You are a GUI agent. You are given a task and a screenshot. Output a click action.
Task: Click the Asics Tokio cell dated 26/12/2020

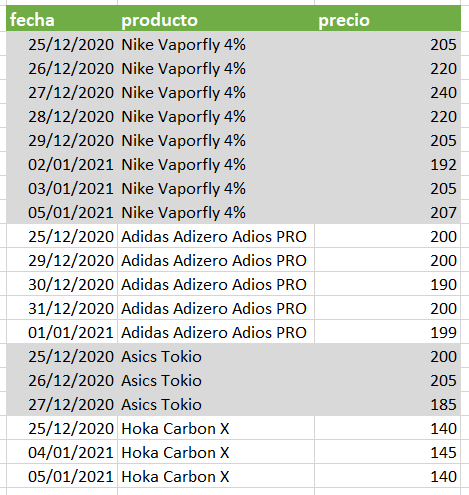point(216,381)
